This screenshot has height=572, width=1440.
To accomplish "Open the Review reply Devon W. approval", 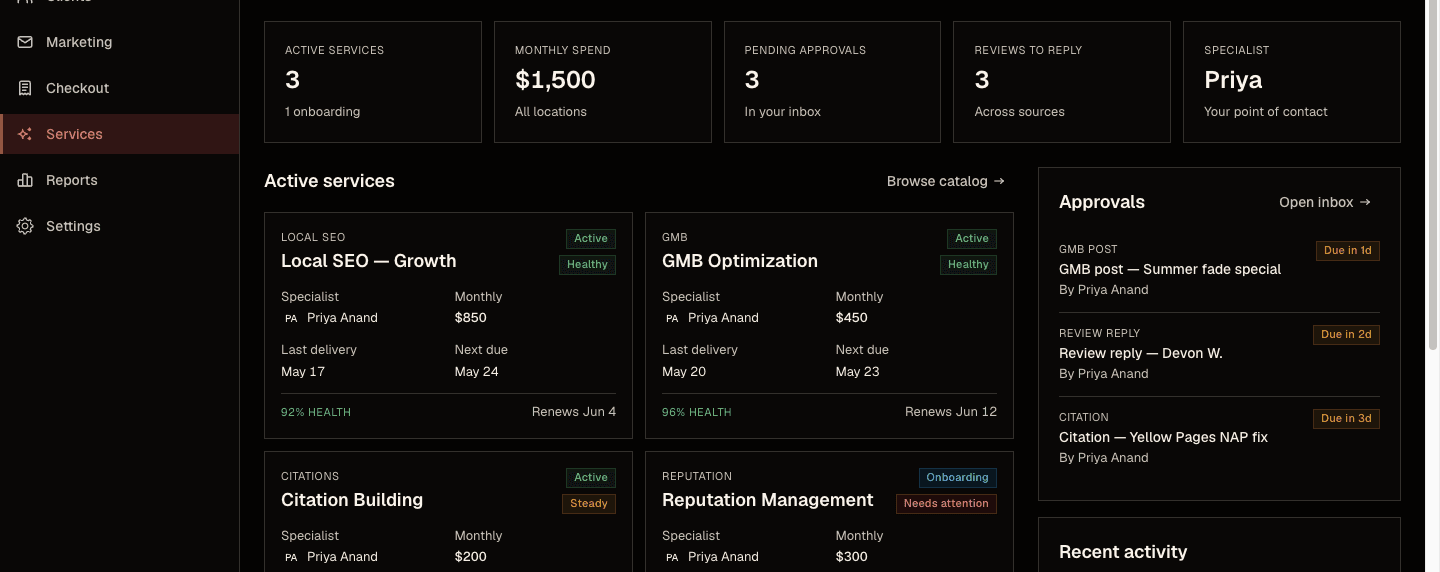I will tap(1141, 353).
